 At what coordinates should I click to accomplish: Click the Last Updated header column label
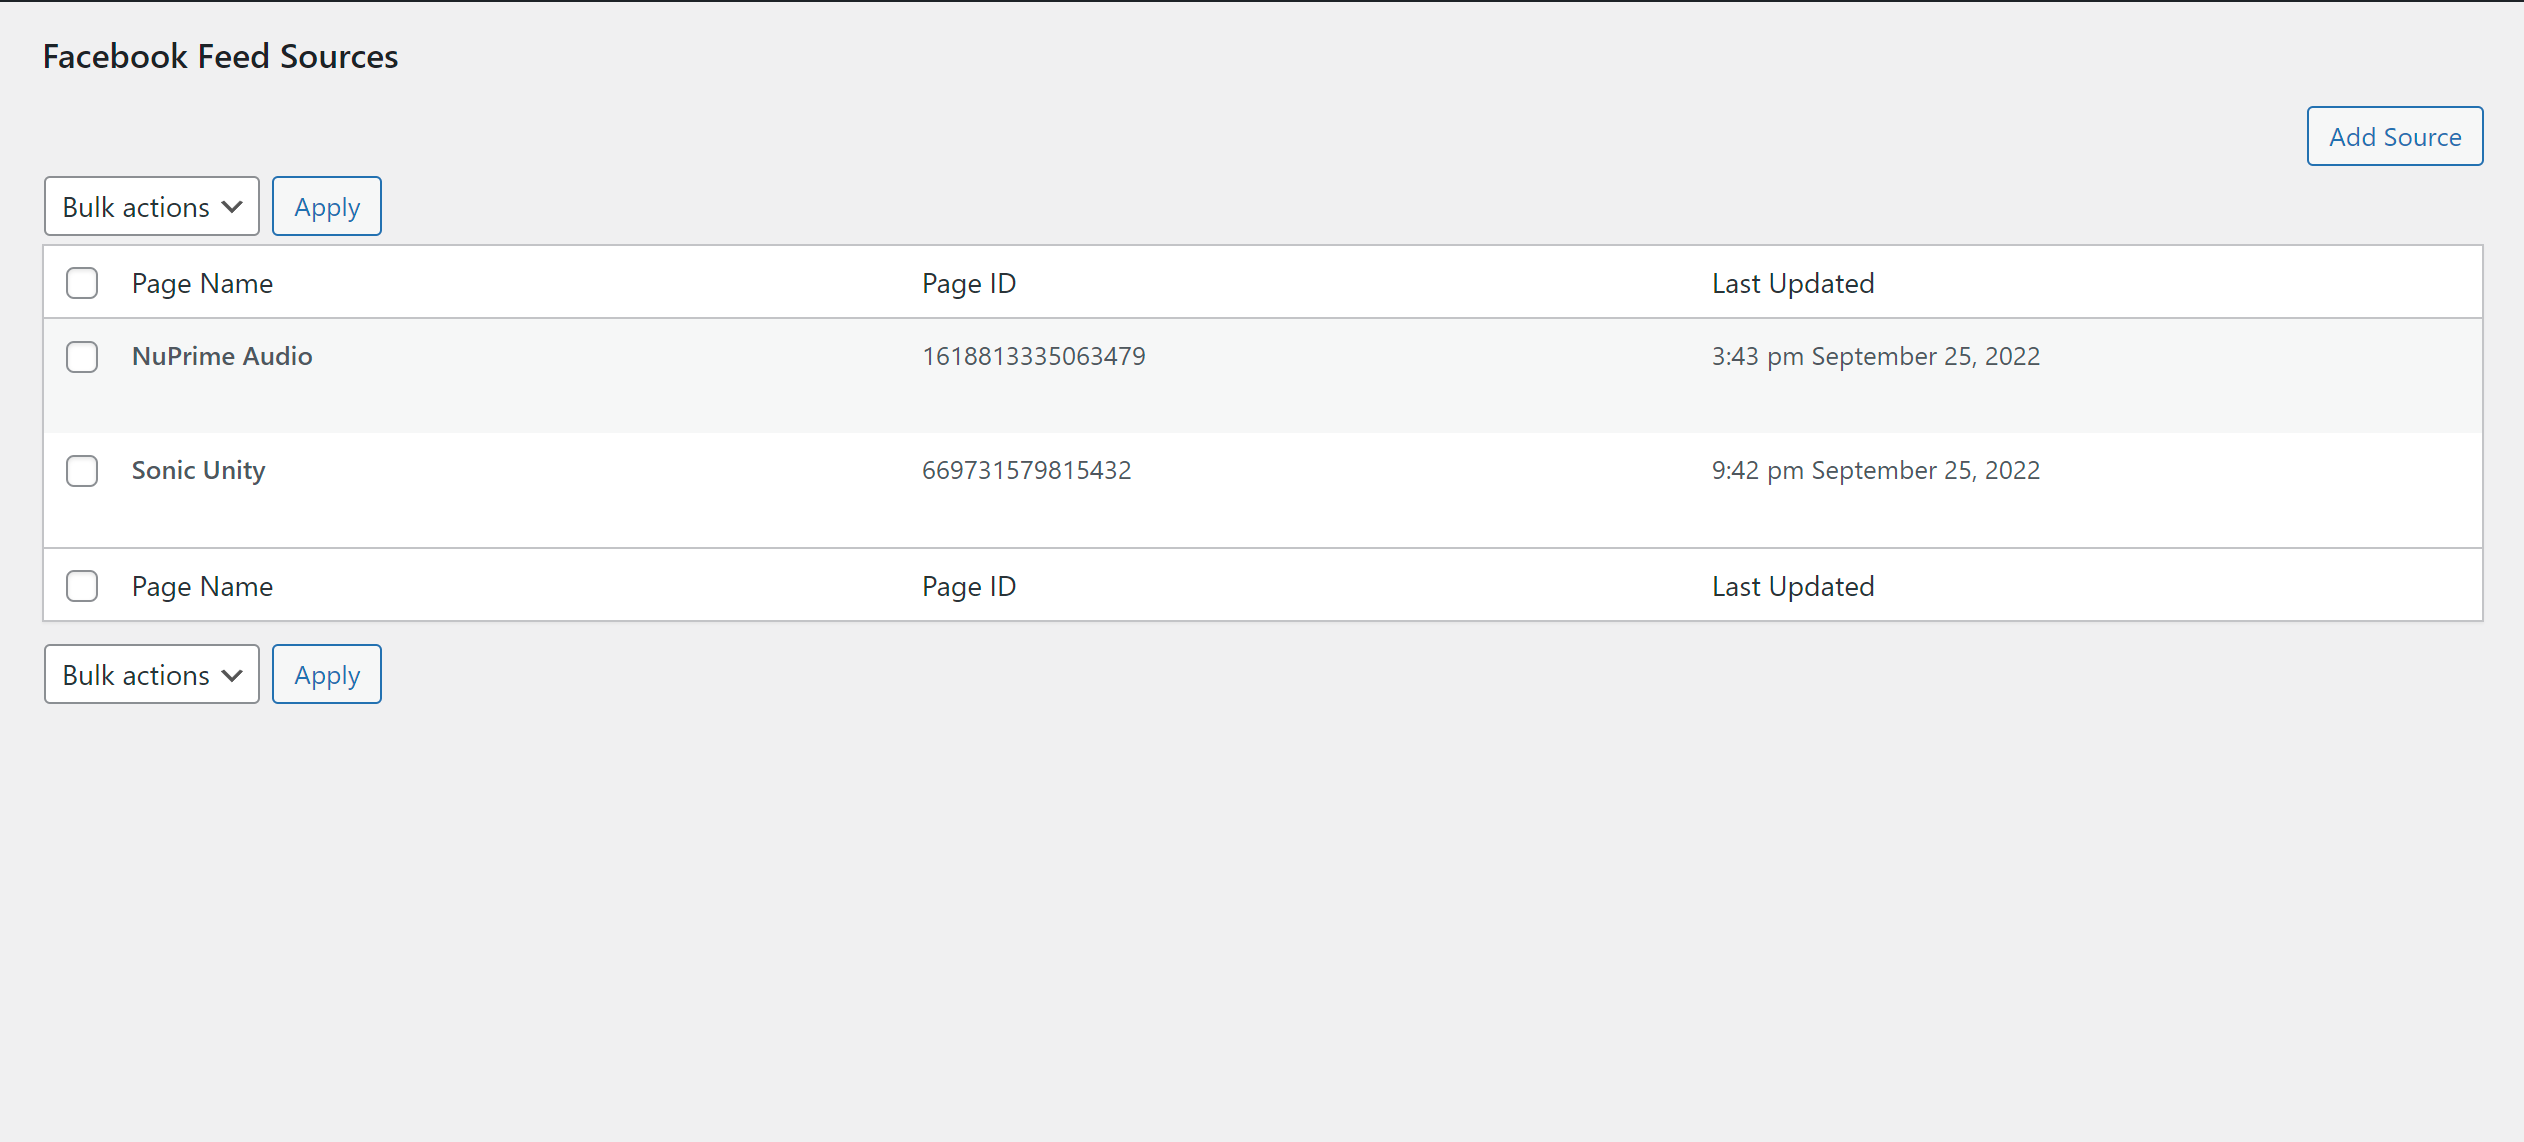pyautogui.click(x=1793, y=283)
